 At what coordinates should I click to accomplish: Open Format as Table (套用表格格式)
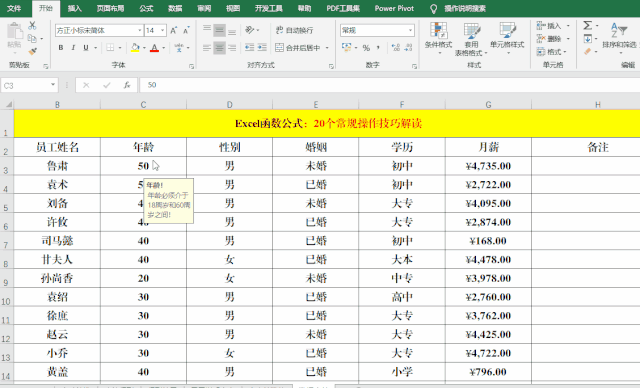[x=471, y=39]
